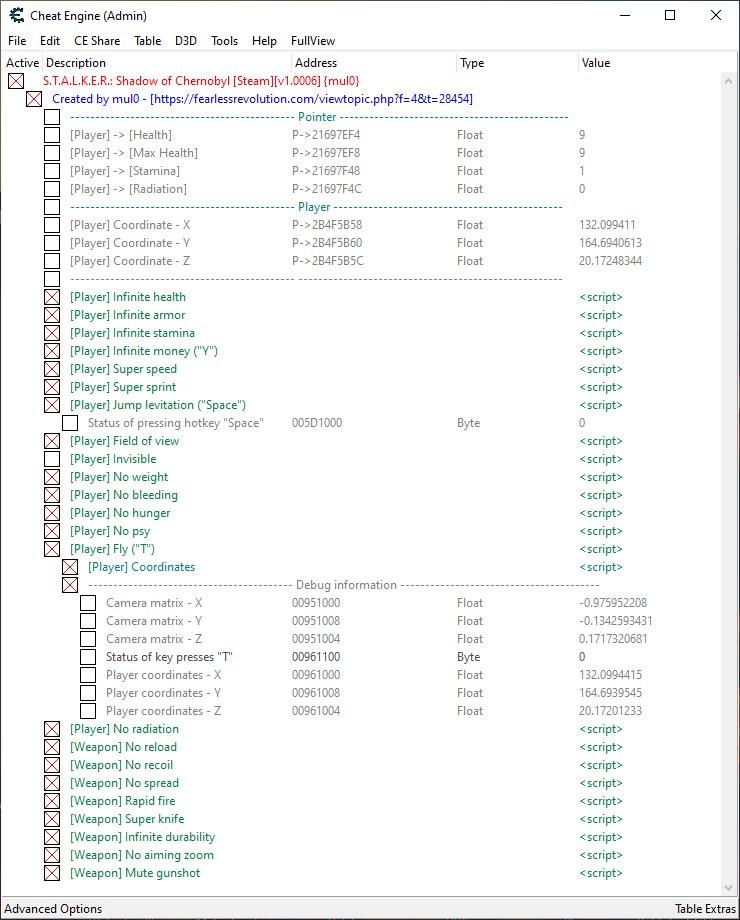Click the Cheat Engine logo icon in title bar
Screen dimensions: 740x920
tap(16, 16)
